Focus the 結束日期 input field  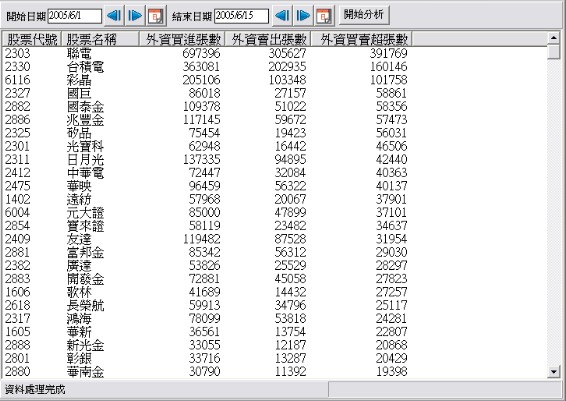click(241, 16)
